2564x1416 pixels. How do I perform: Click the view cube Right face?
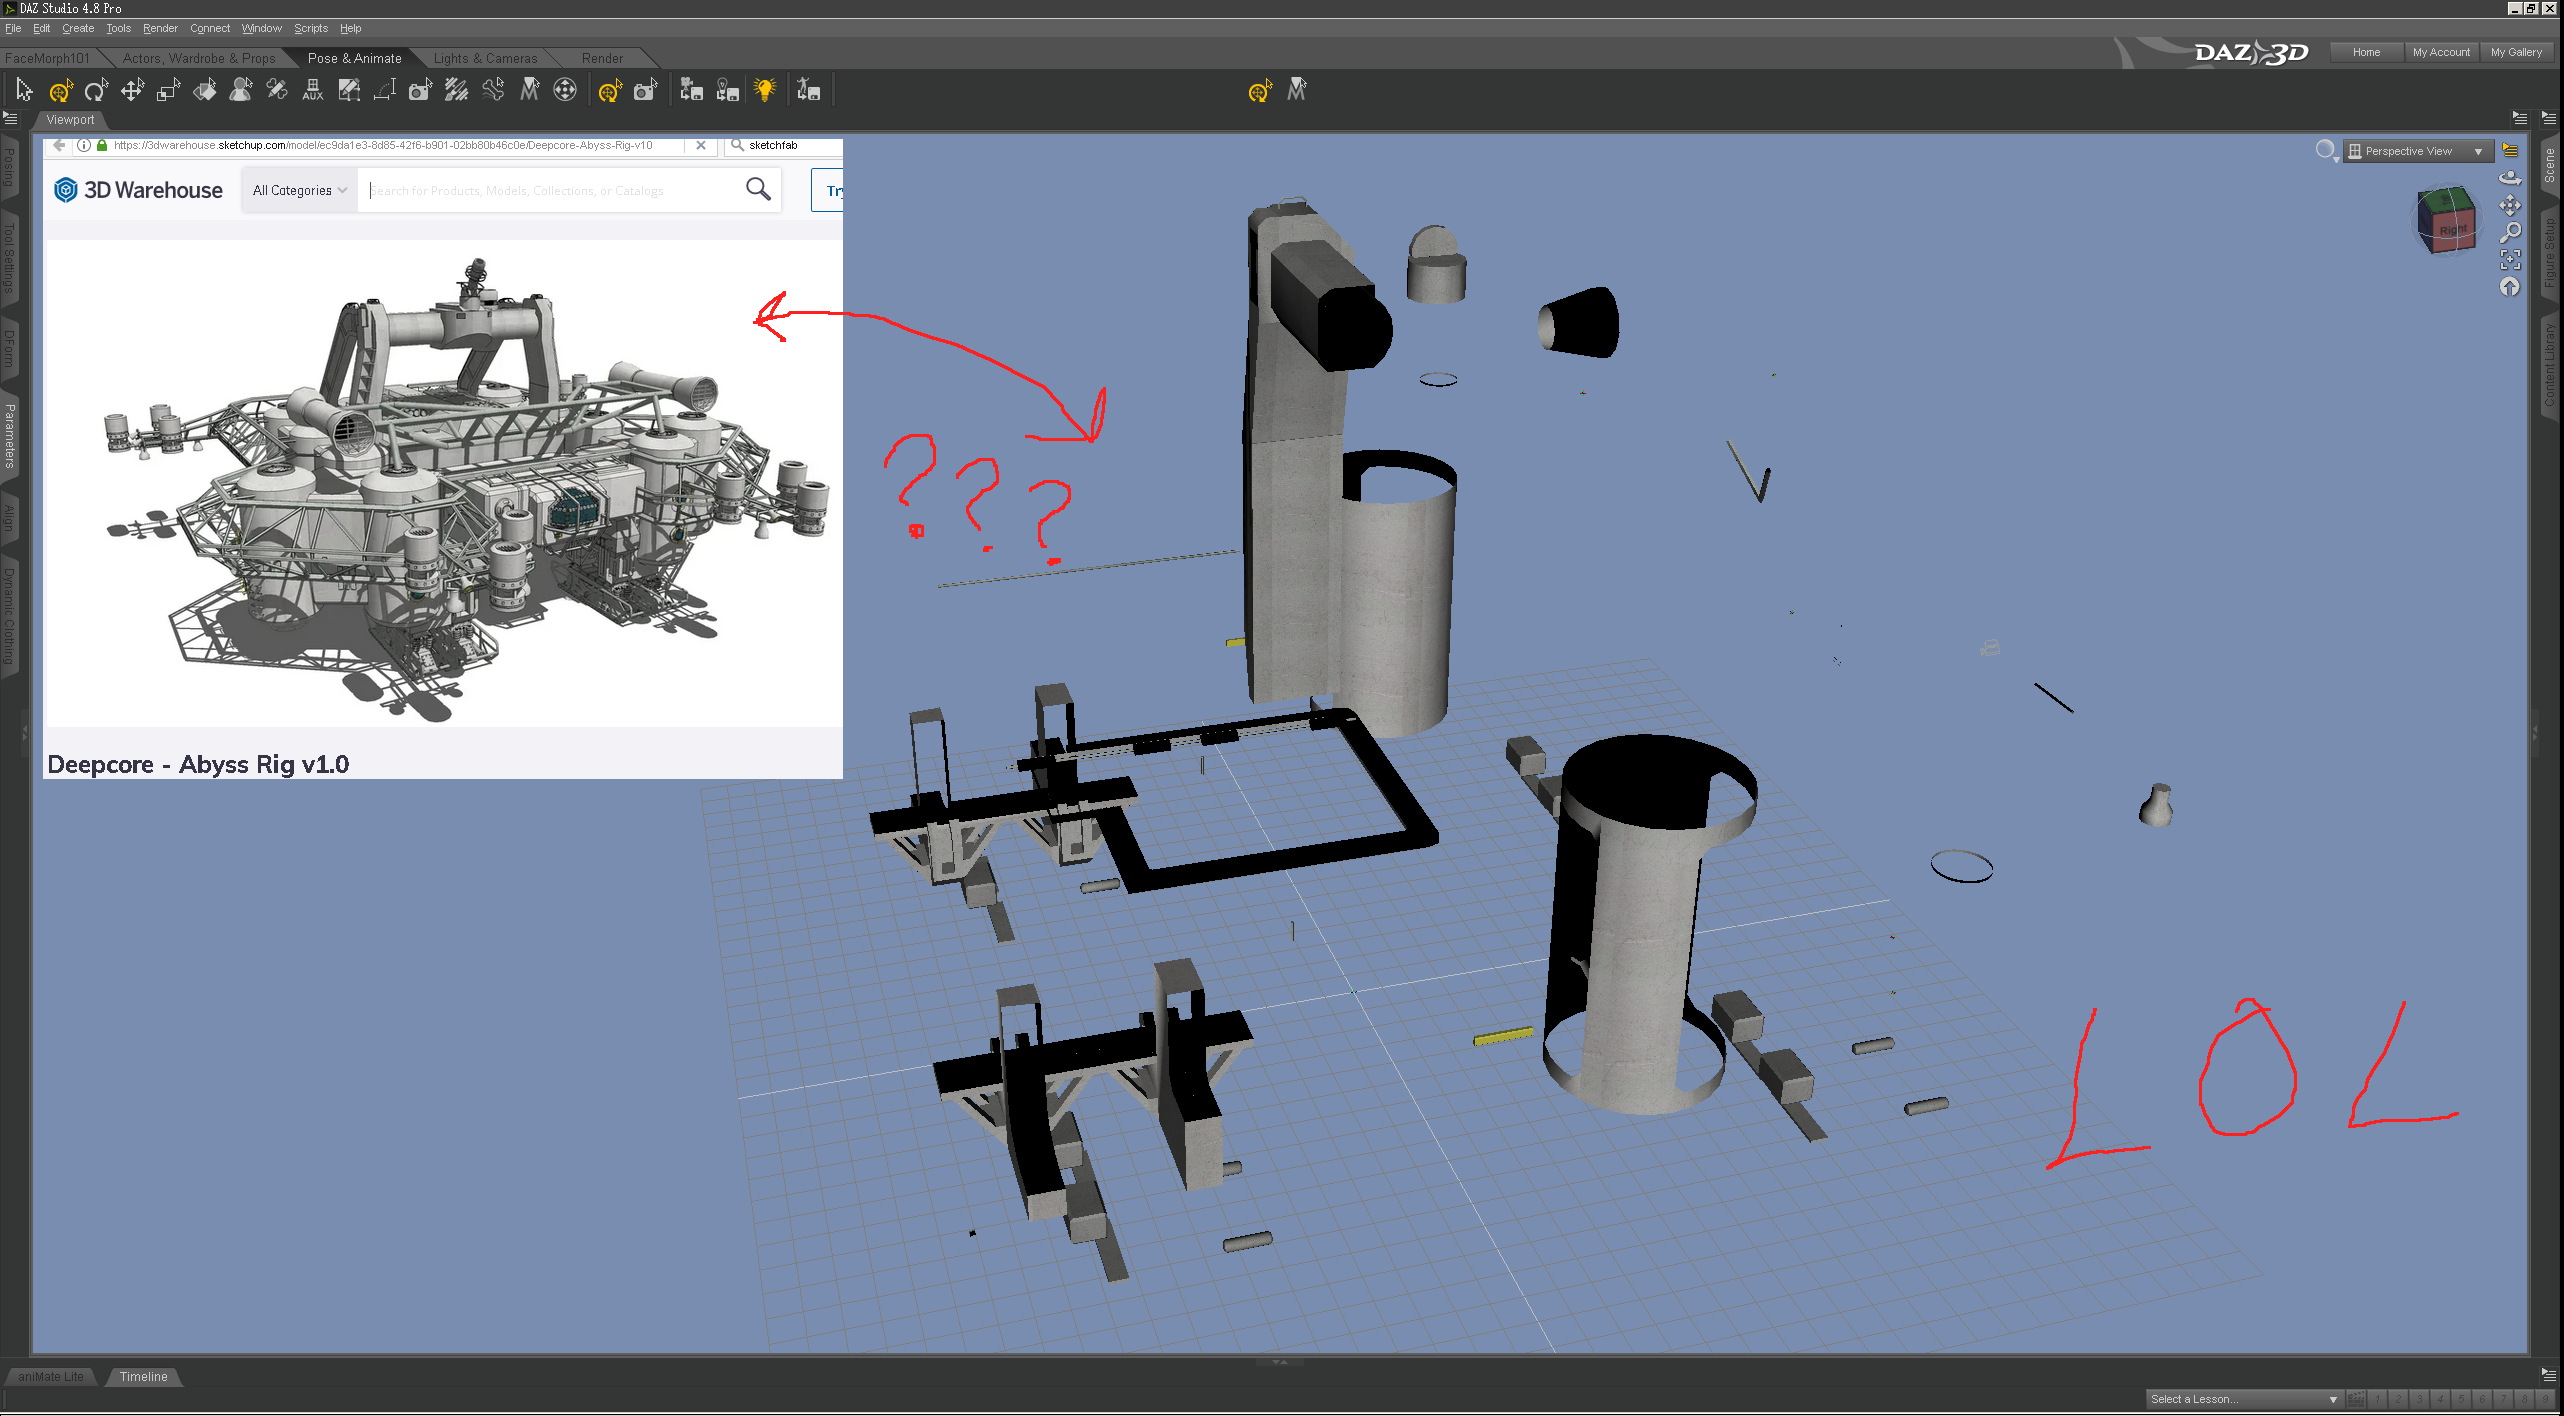coord(2451,230)
